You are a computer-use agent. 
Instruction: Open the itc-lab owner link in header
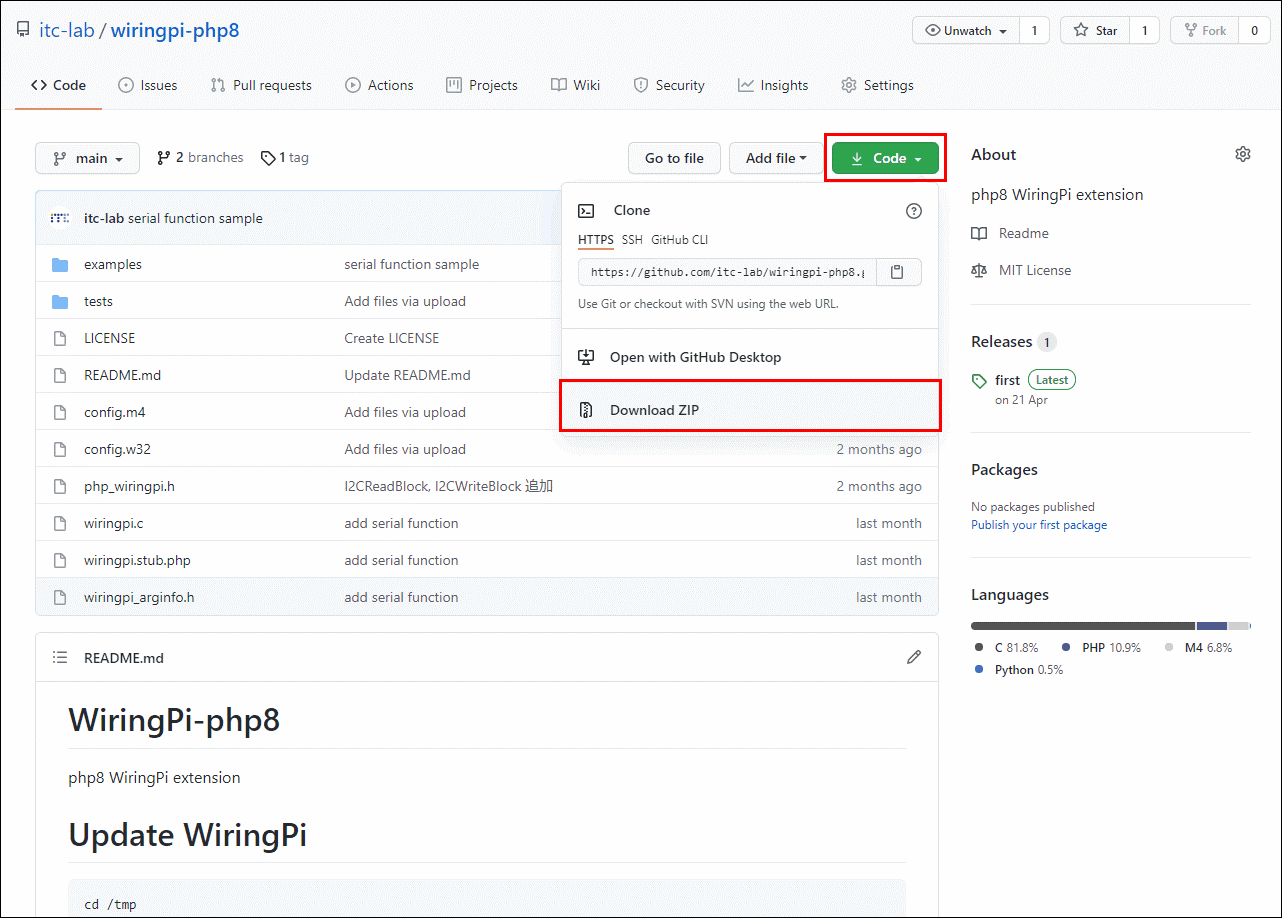click(x=66, y=30)
